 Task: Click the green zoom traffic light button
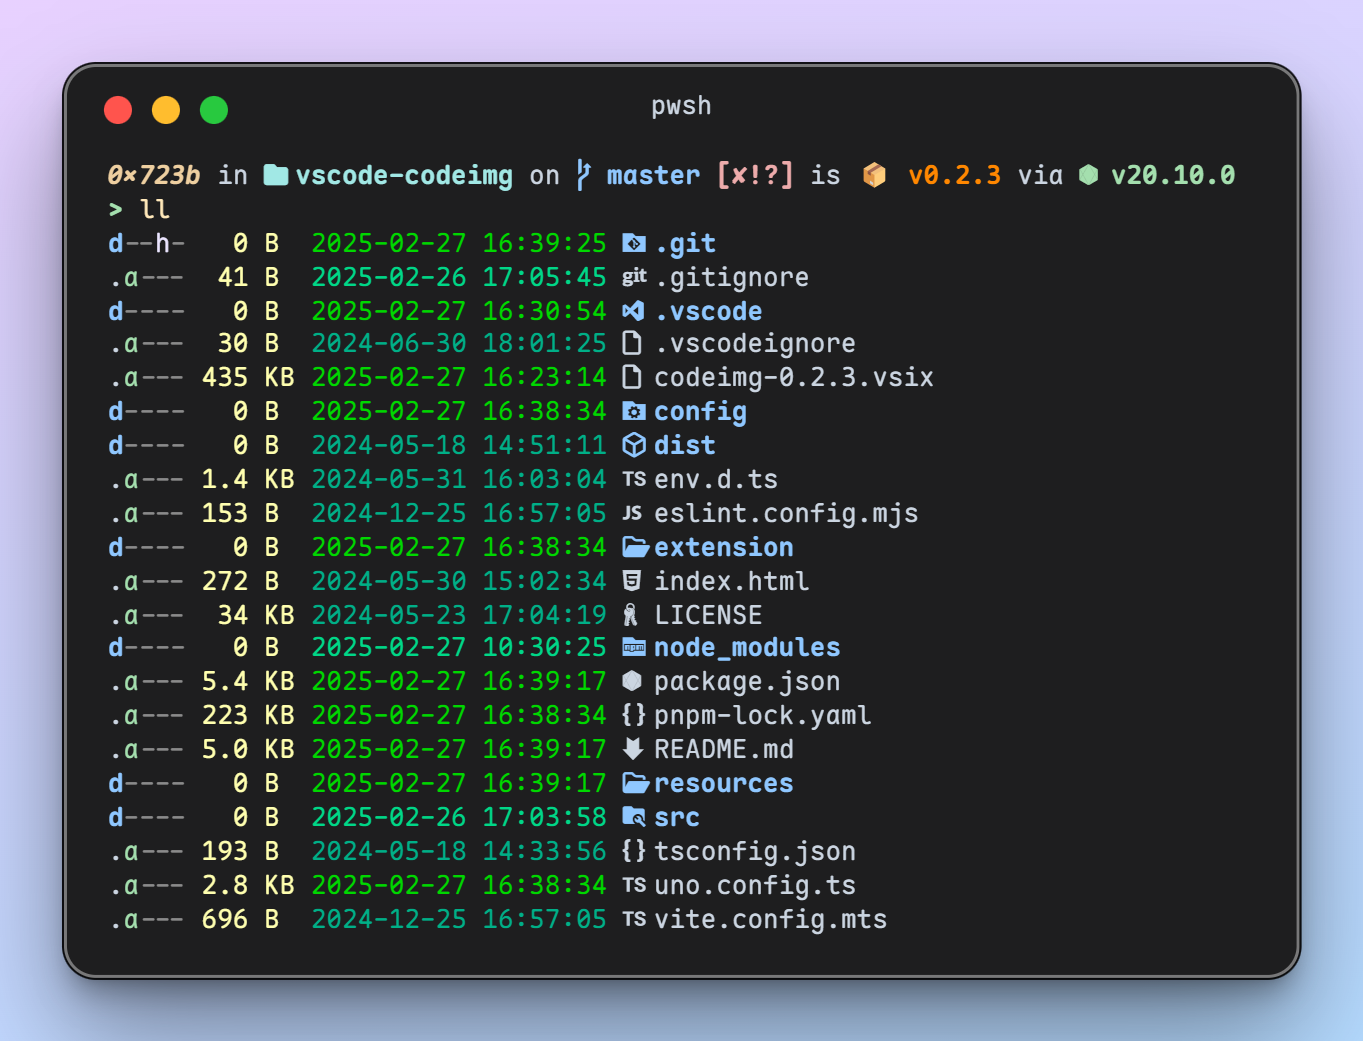pos(214,109)
